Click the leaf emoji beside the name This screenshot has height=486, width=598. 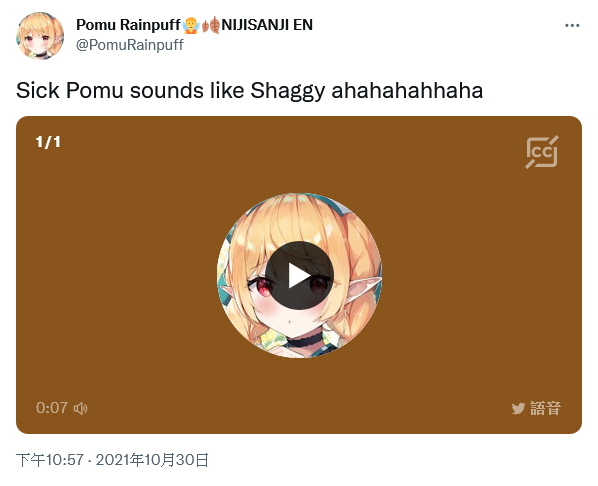pos(211,25)
